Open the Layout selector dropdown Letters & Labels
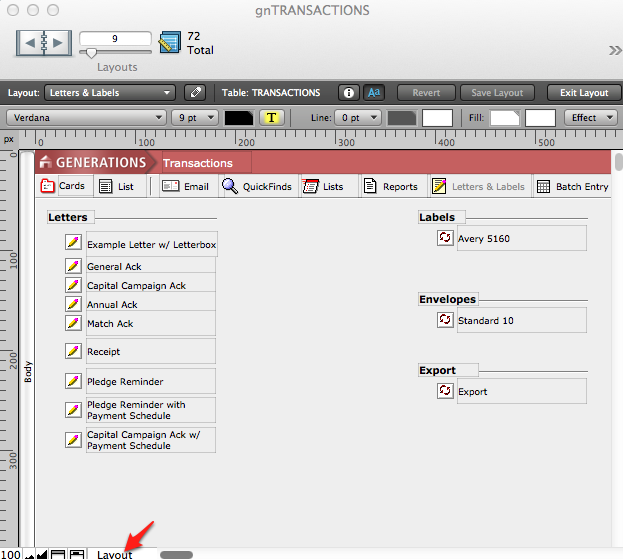The height and width of the screenshot is (559, 623). pyautogui.click(x=112, y=93)
